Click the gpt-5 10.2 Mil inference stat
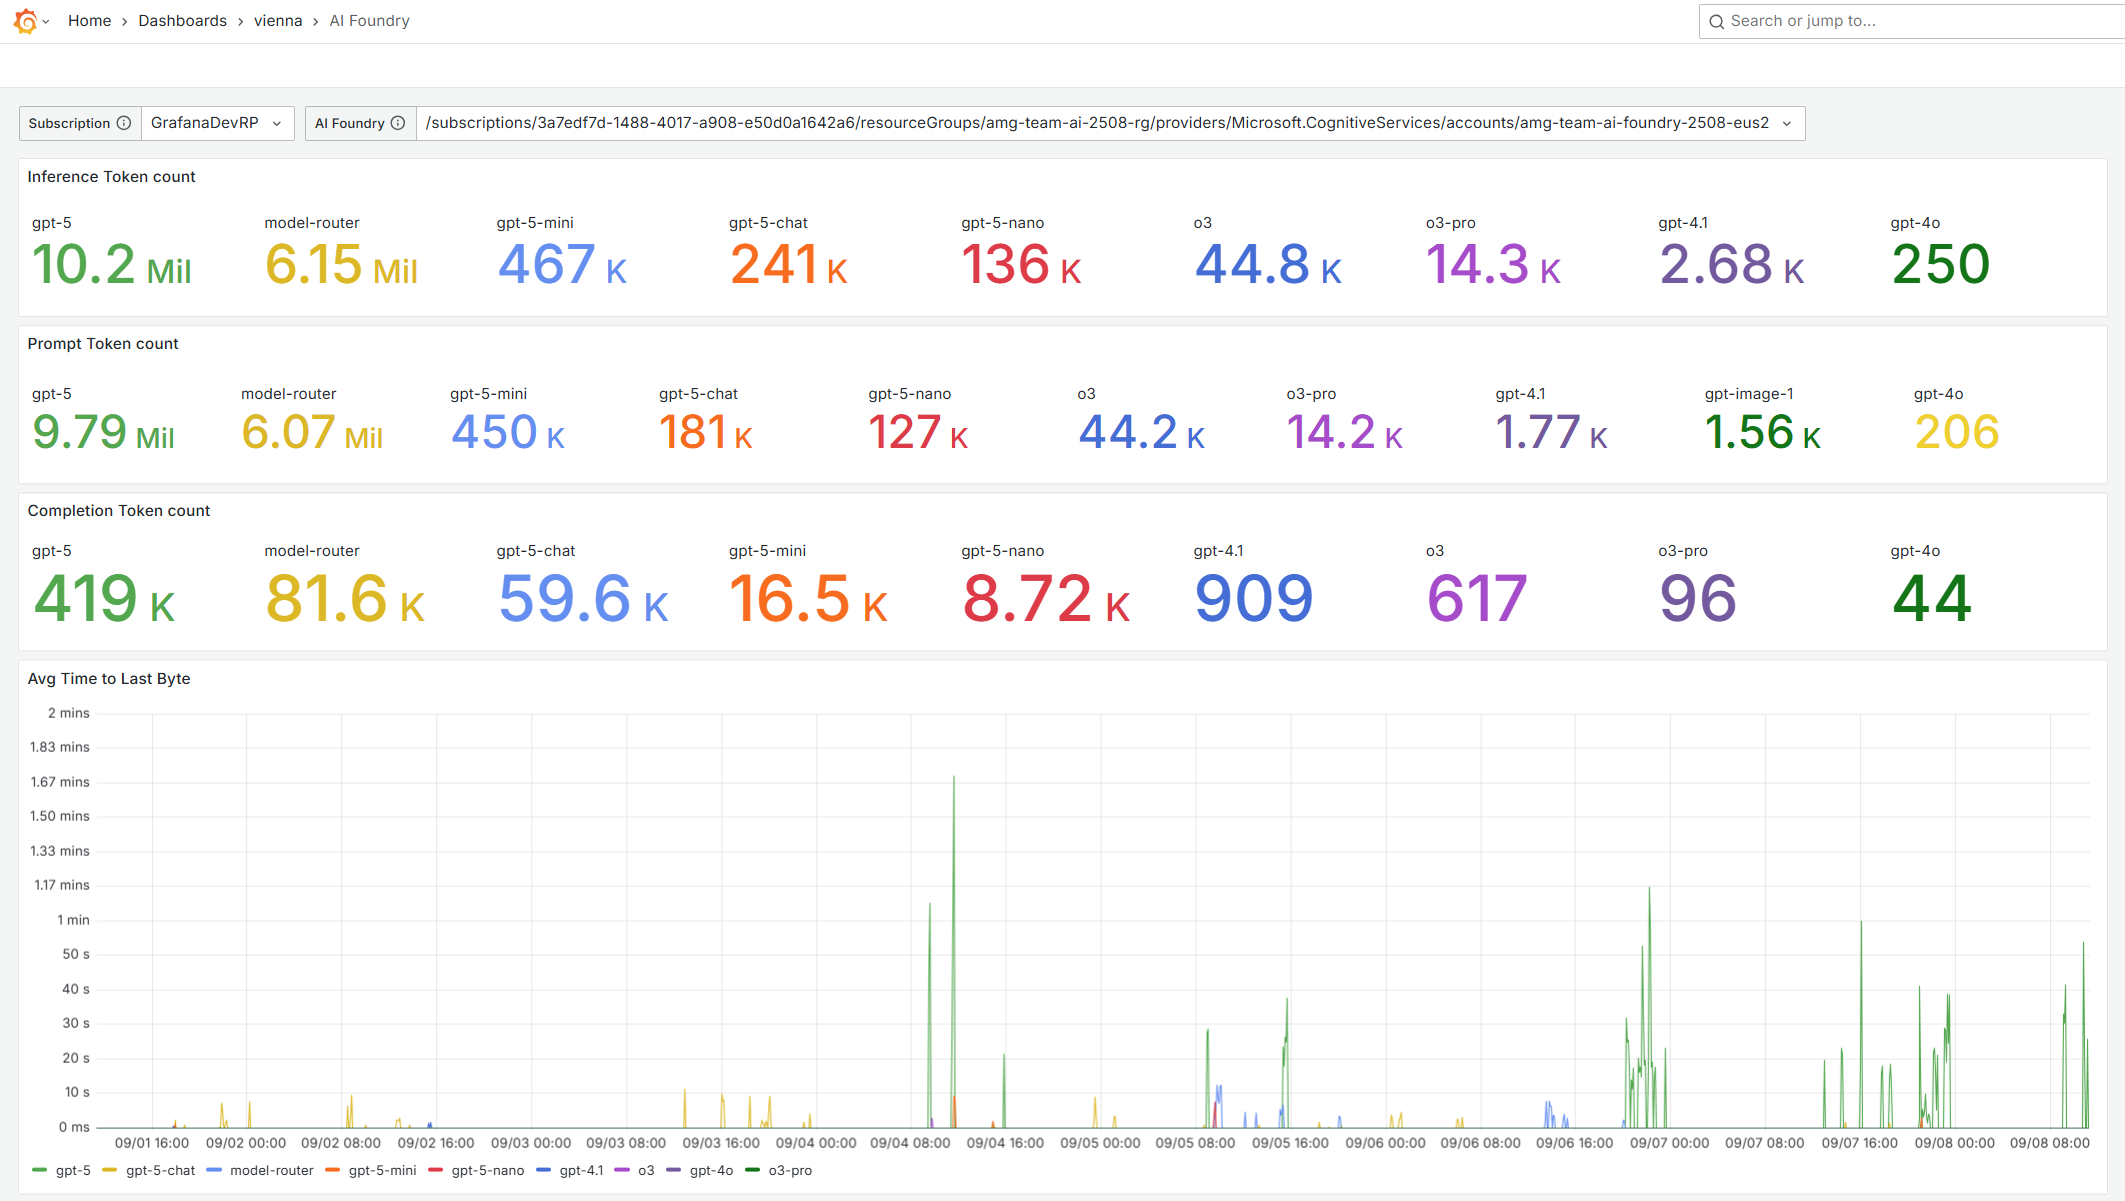Viewport: 2125px width, 1201px height. click(111, 265)
